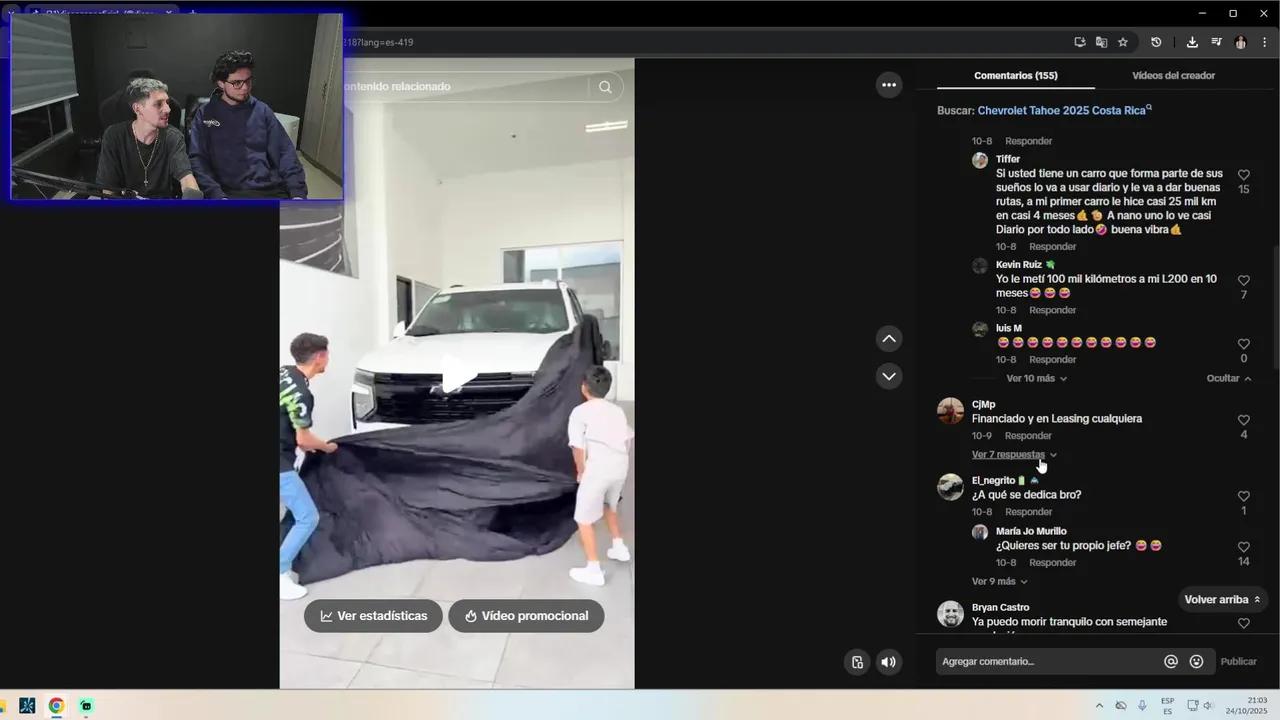
Task: Reply to luis M's comment
Action: [1052, 360]
